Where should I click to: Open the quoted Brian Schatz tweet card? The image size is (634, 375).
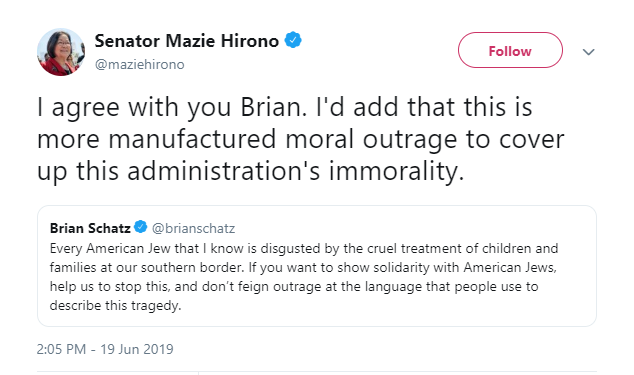point(317,266)
